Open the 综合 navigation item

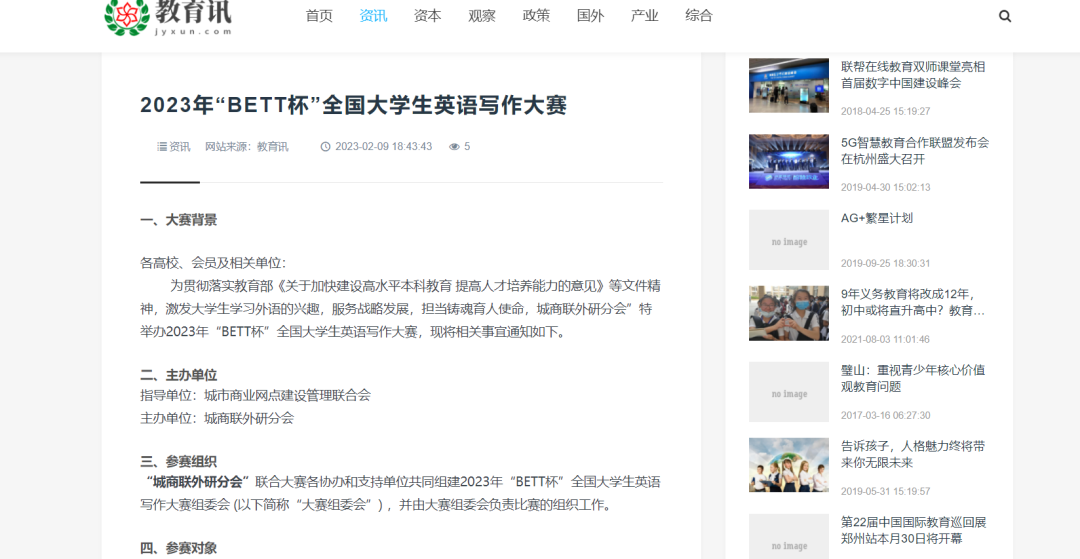[x=699, y=16]
